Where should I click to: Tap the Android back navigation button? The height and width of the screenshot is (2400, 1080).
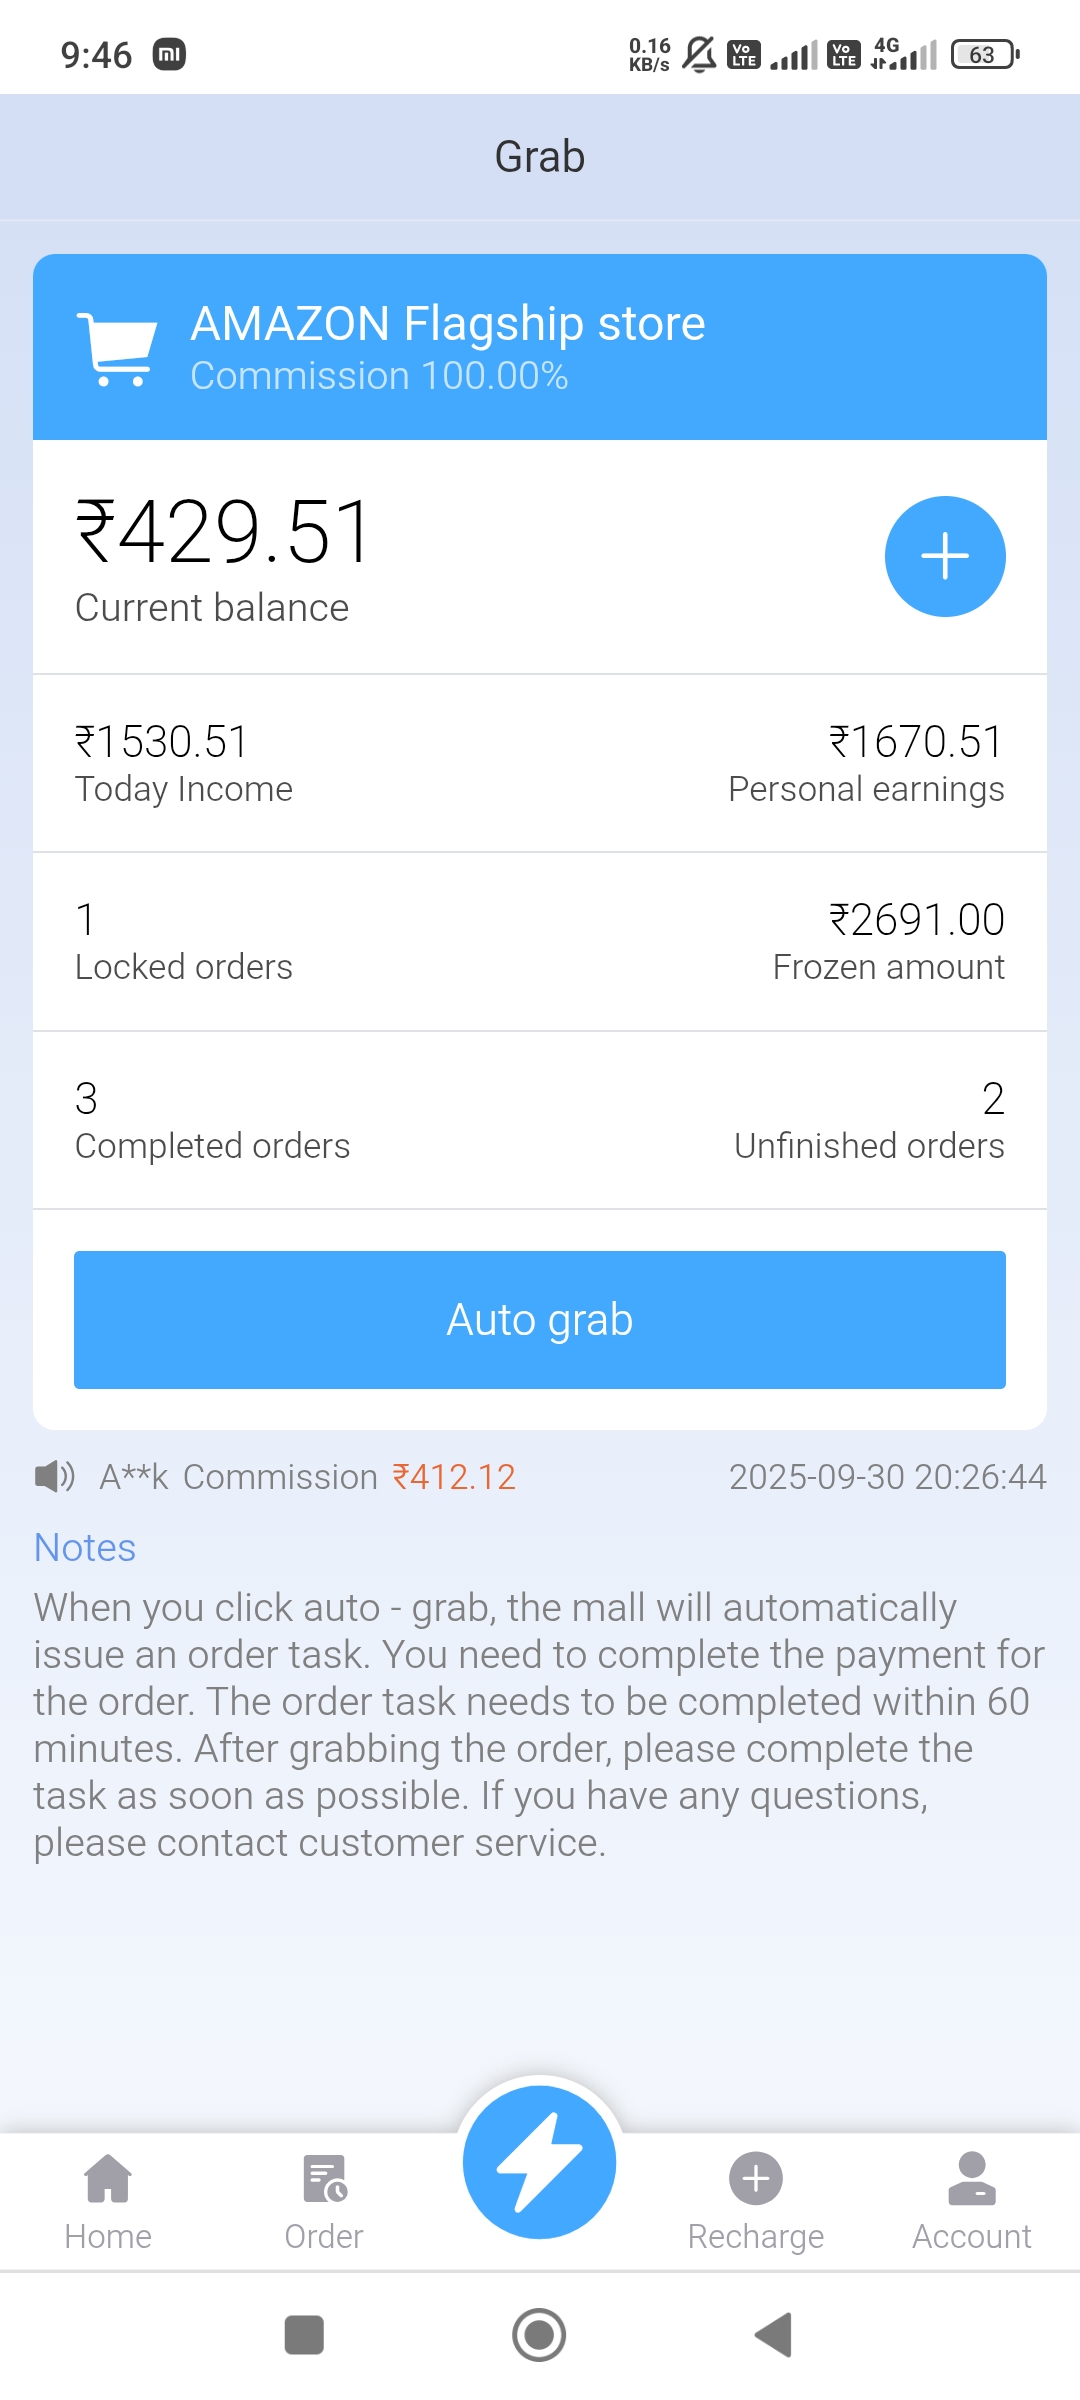coord(774,2335)
